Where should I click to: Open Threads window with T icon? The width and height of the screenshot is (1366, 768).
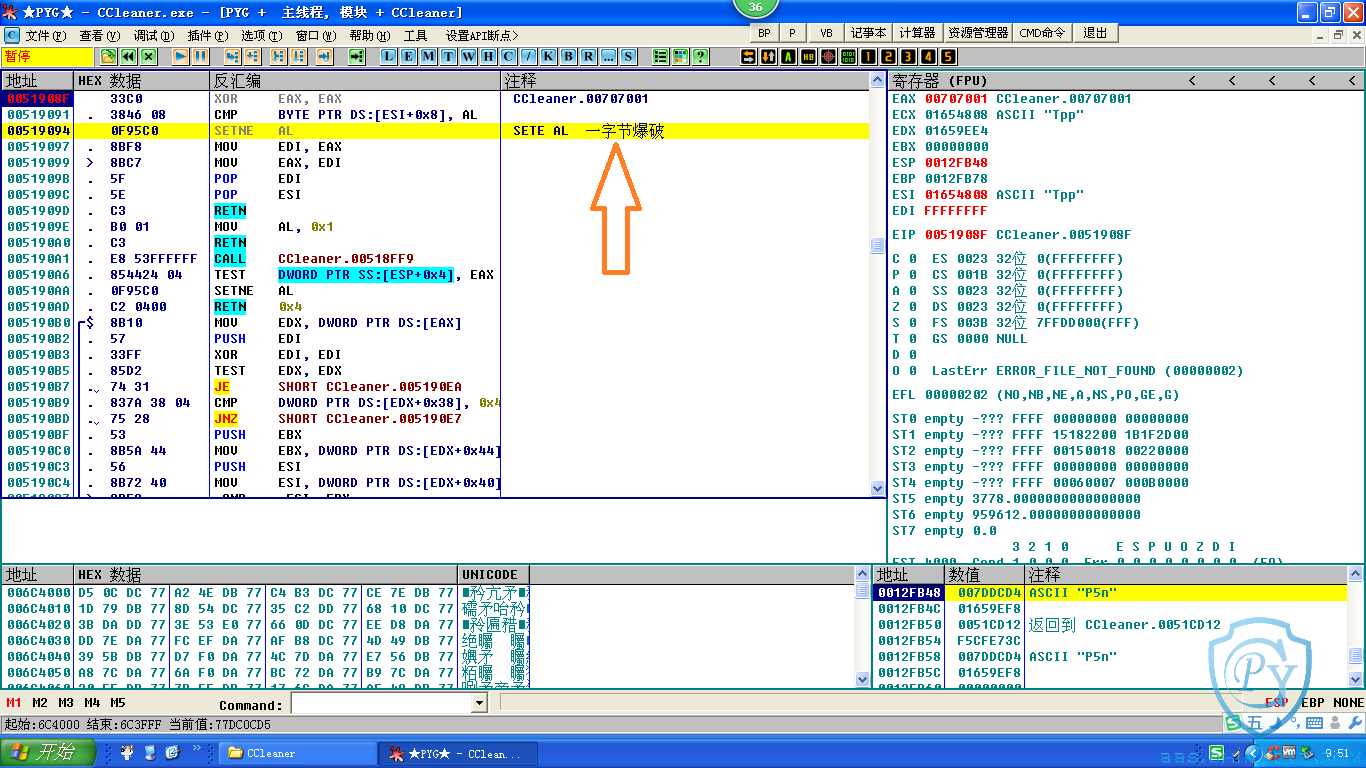(448, 57)
